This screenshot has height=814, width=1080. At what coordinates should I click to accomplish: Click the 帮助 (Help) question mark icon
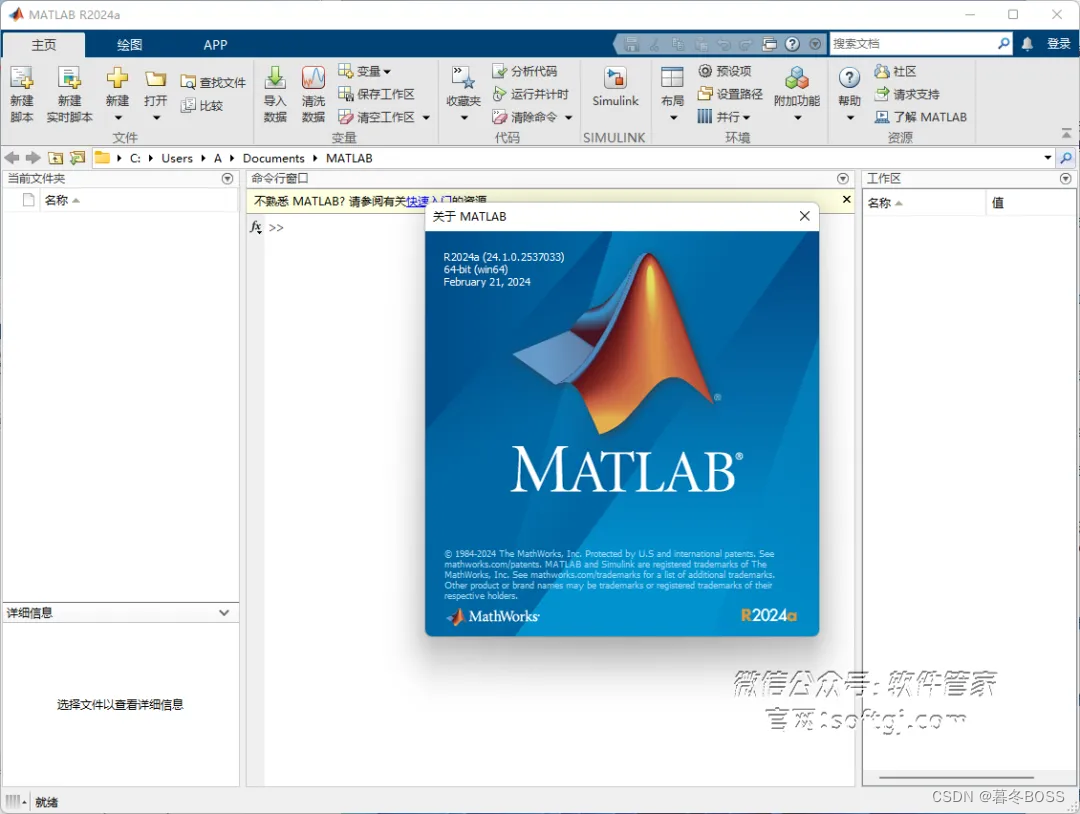[x=849, y=78]
